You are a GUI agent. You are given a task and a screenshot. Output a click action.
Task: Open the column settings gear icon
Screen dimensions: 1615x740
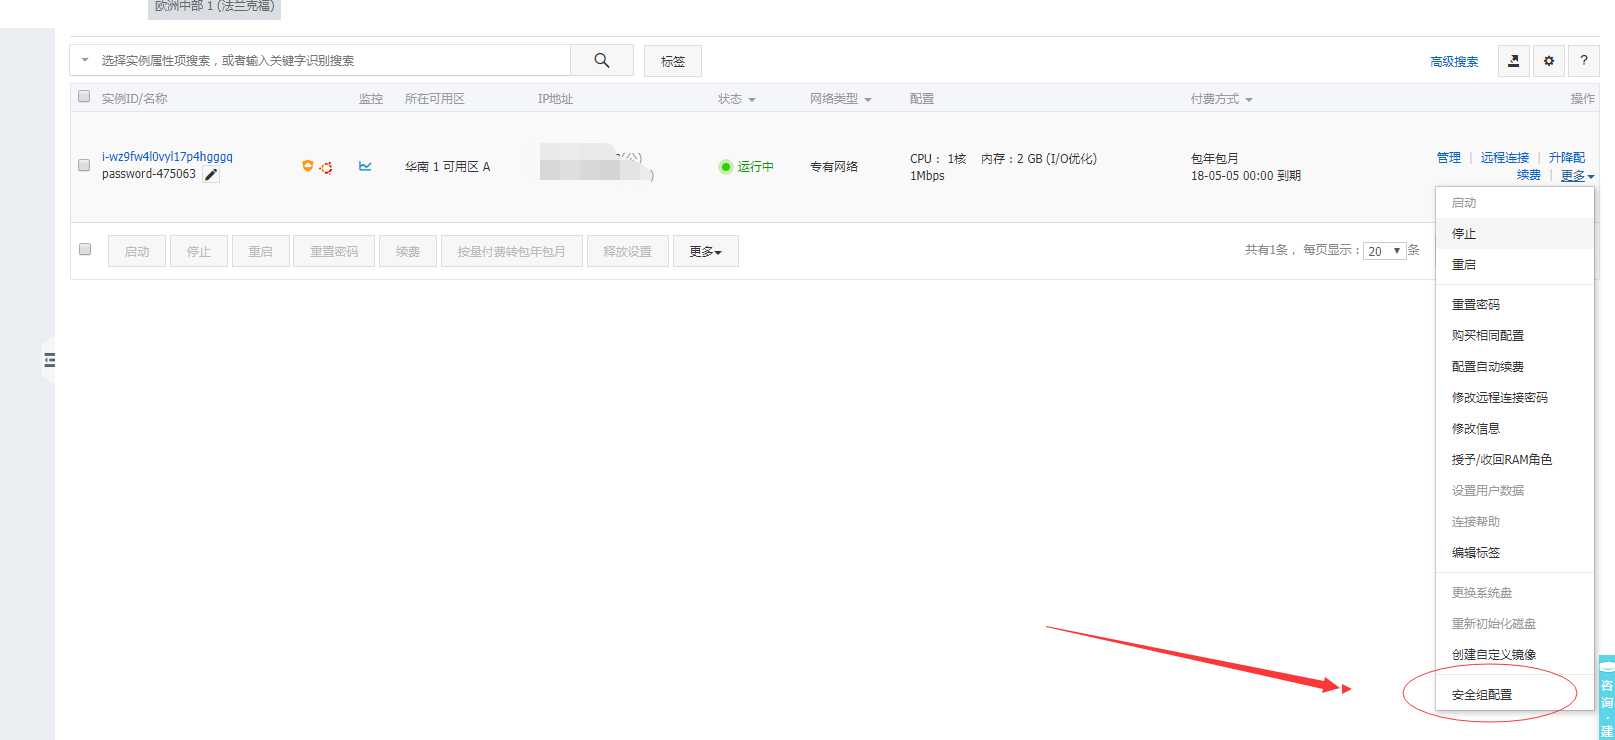point(1549,61)
